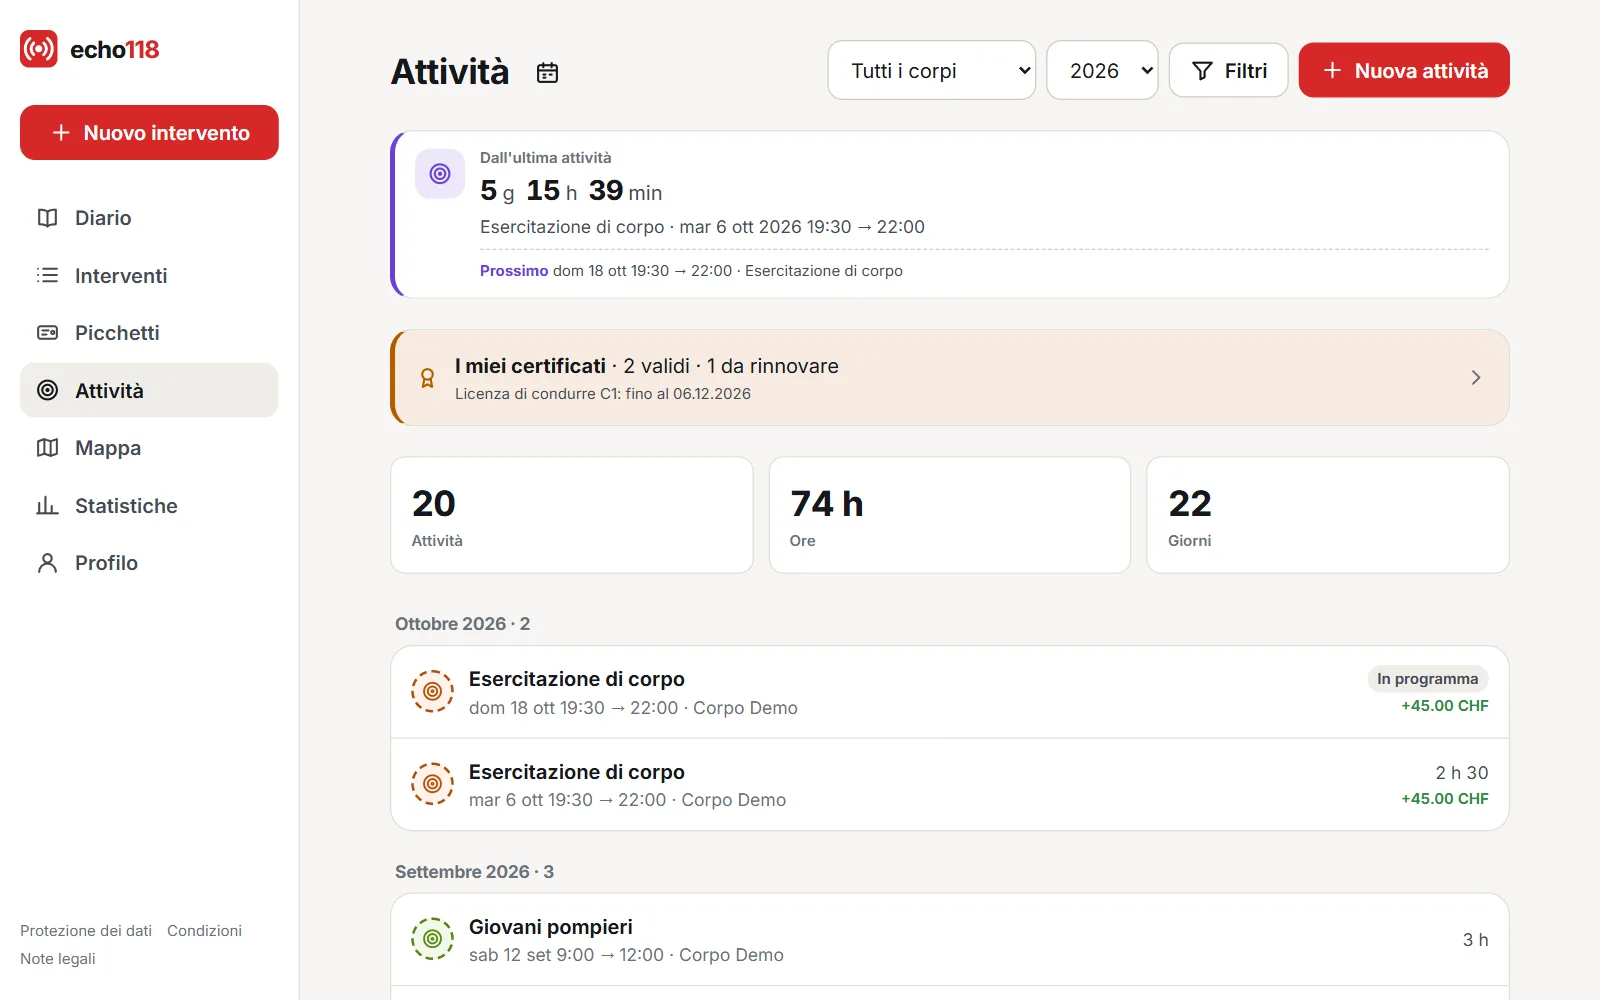Open the 2026 year selector

click(1102, 70)
